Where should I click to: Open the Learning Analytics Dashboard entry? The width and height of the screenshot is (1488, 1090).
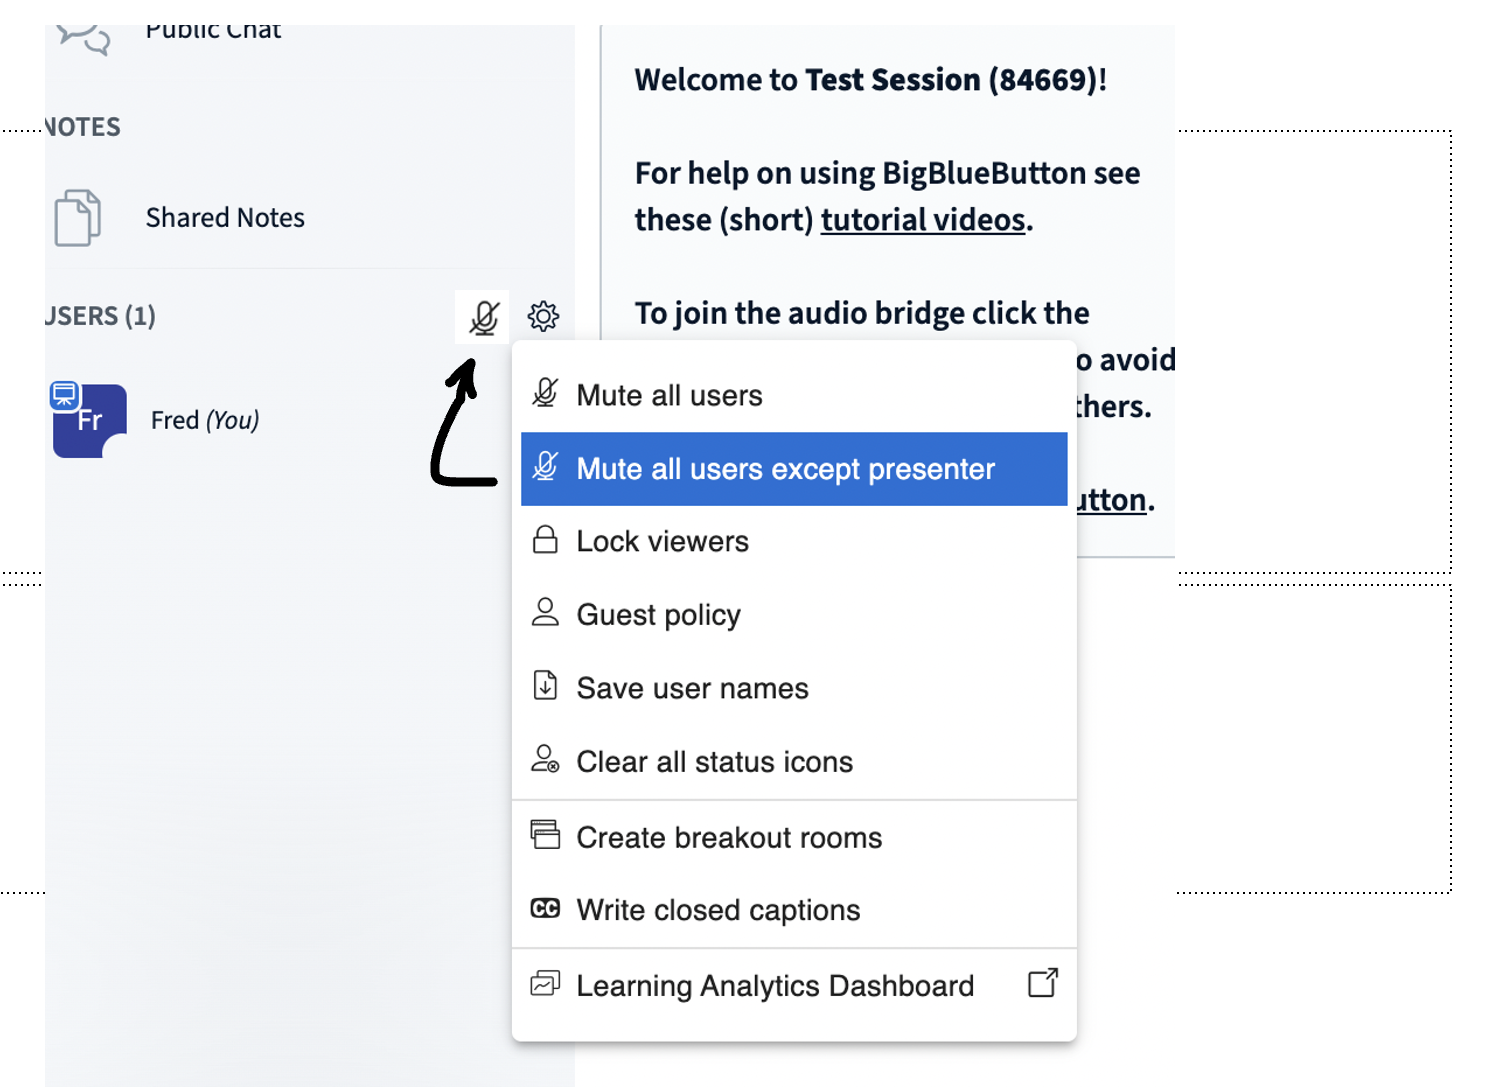775,985
